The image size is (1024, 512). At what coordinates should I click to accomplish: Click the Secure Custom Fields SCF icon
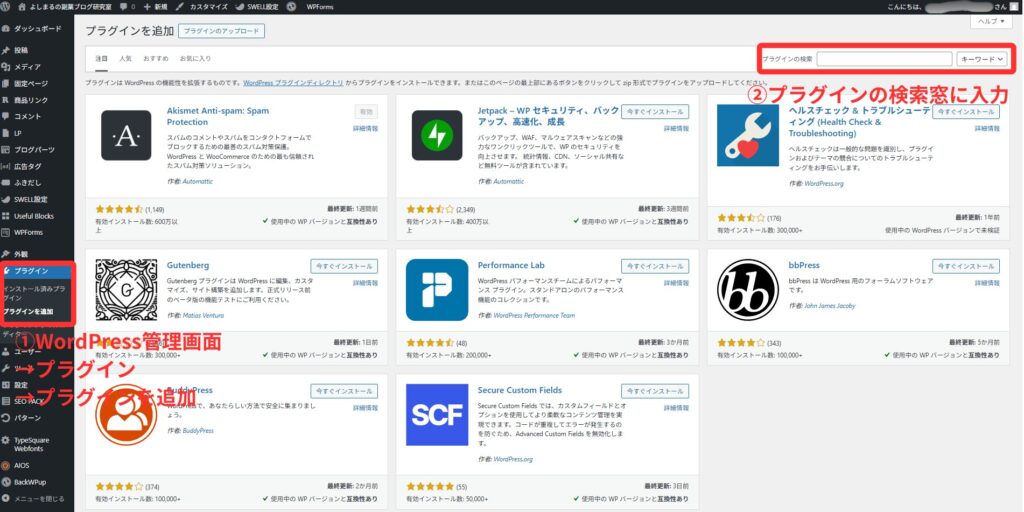(436, 414)
